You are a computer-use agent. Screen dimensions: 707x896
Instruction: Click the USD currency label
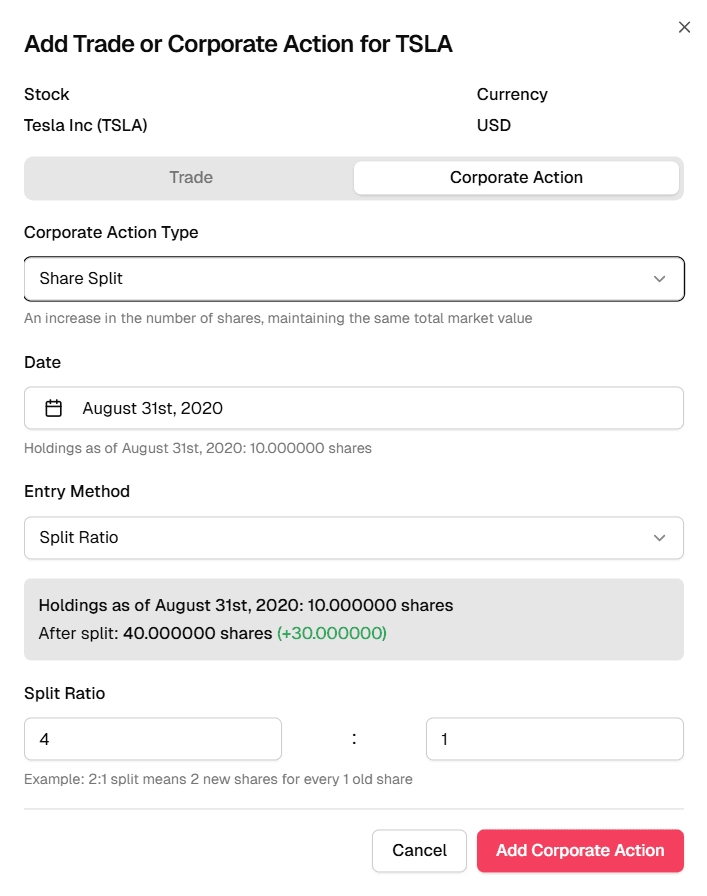coord(492,125)
